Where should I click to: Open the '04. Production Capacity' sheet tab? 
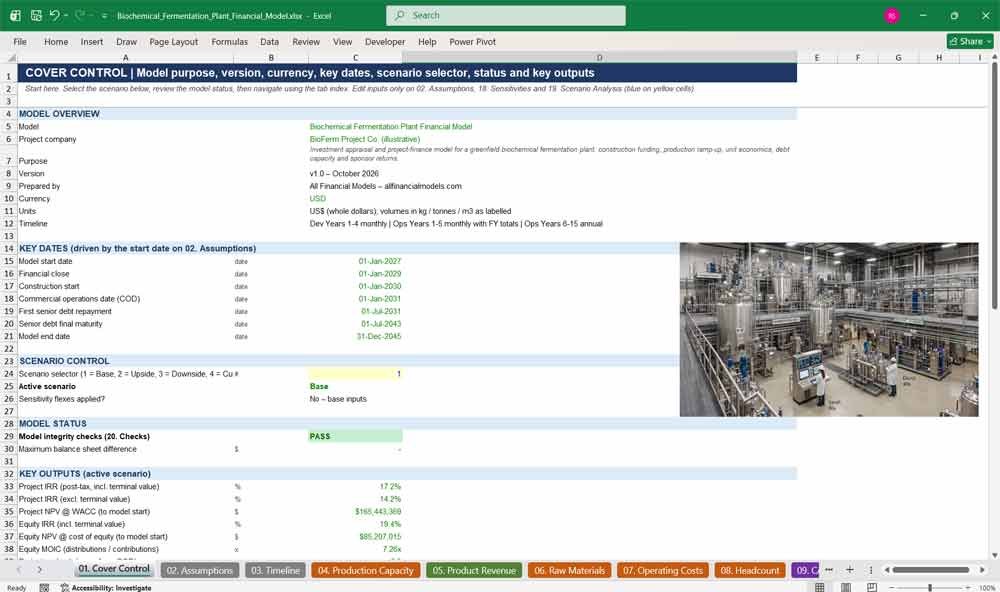tap(366, 570)
